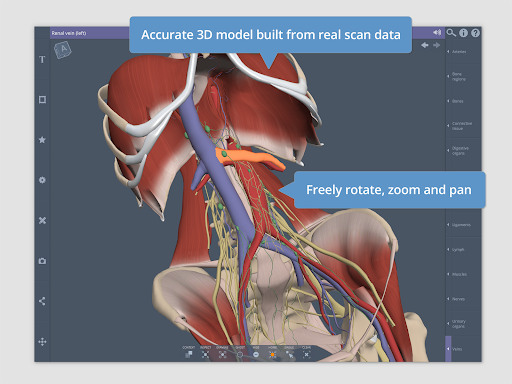Screen dimensions: 512x384
Task: Select the text label T tool
Action: point(42,60)
